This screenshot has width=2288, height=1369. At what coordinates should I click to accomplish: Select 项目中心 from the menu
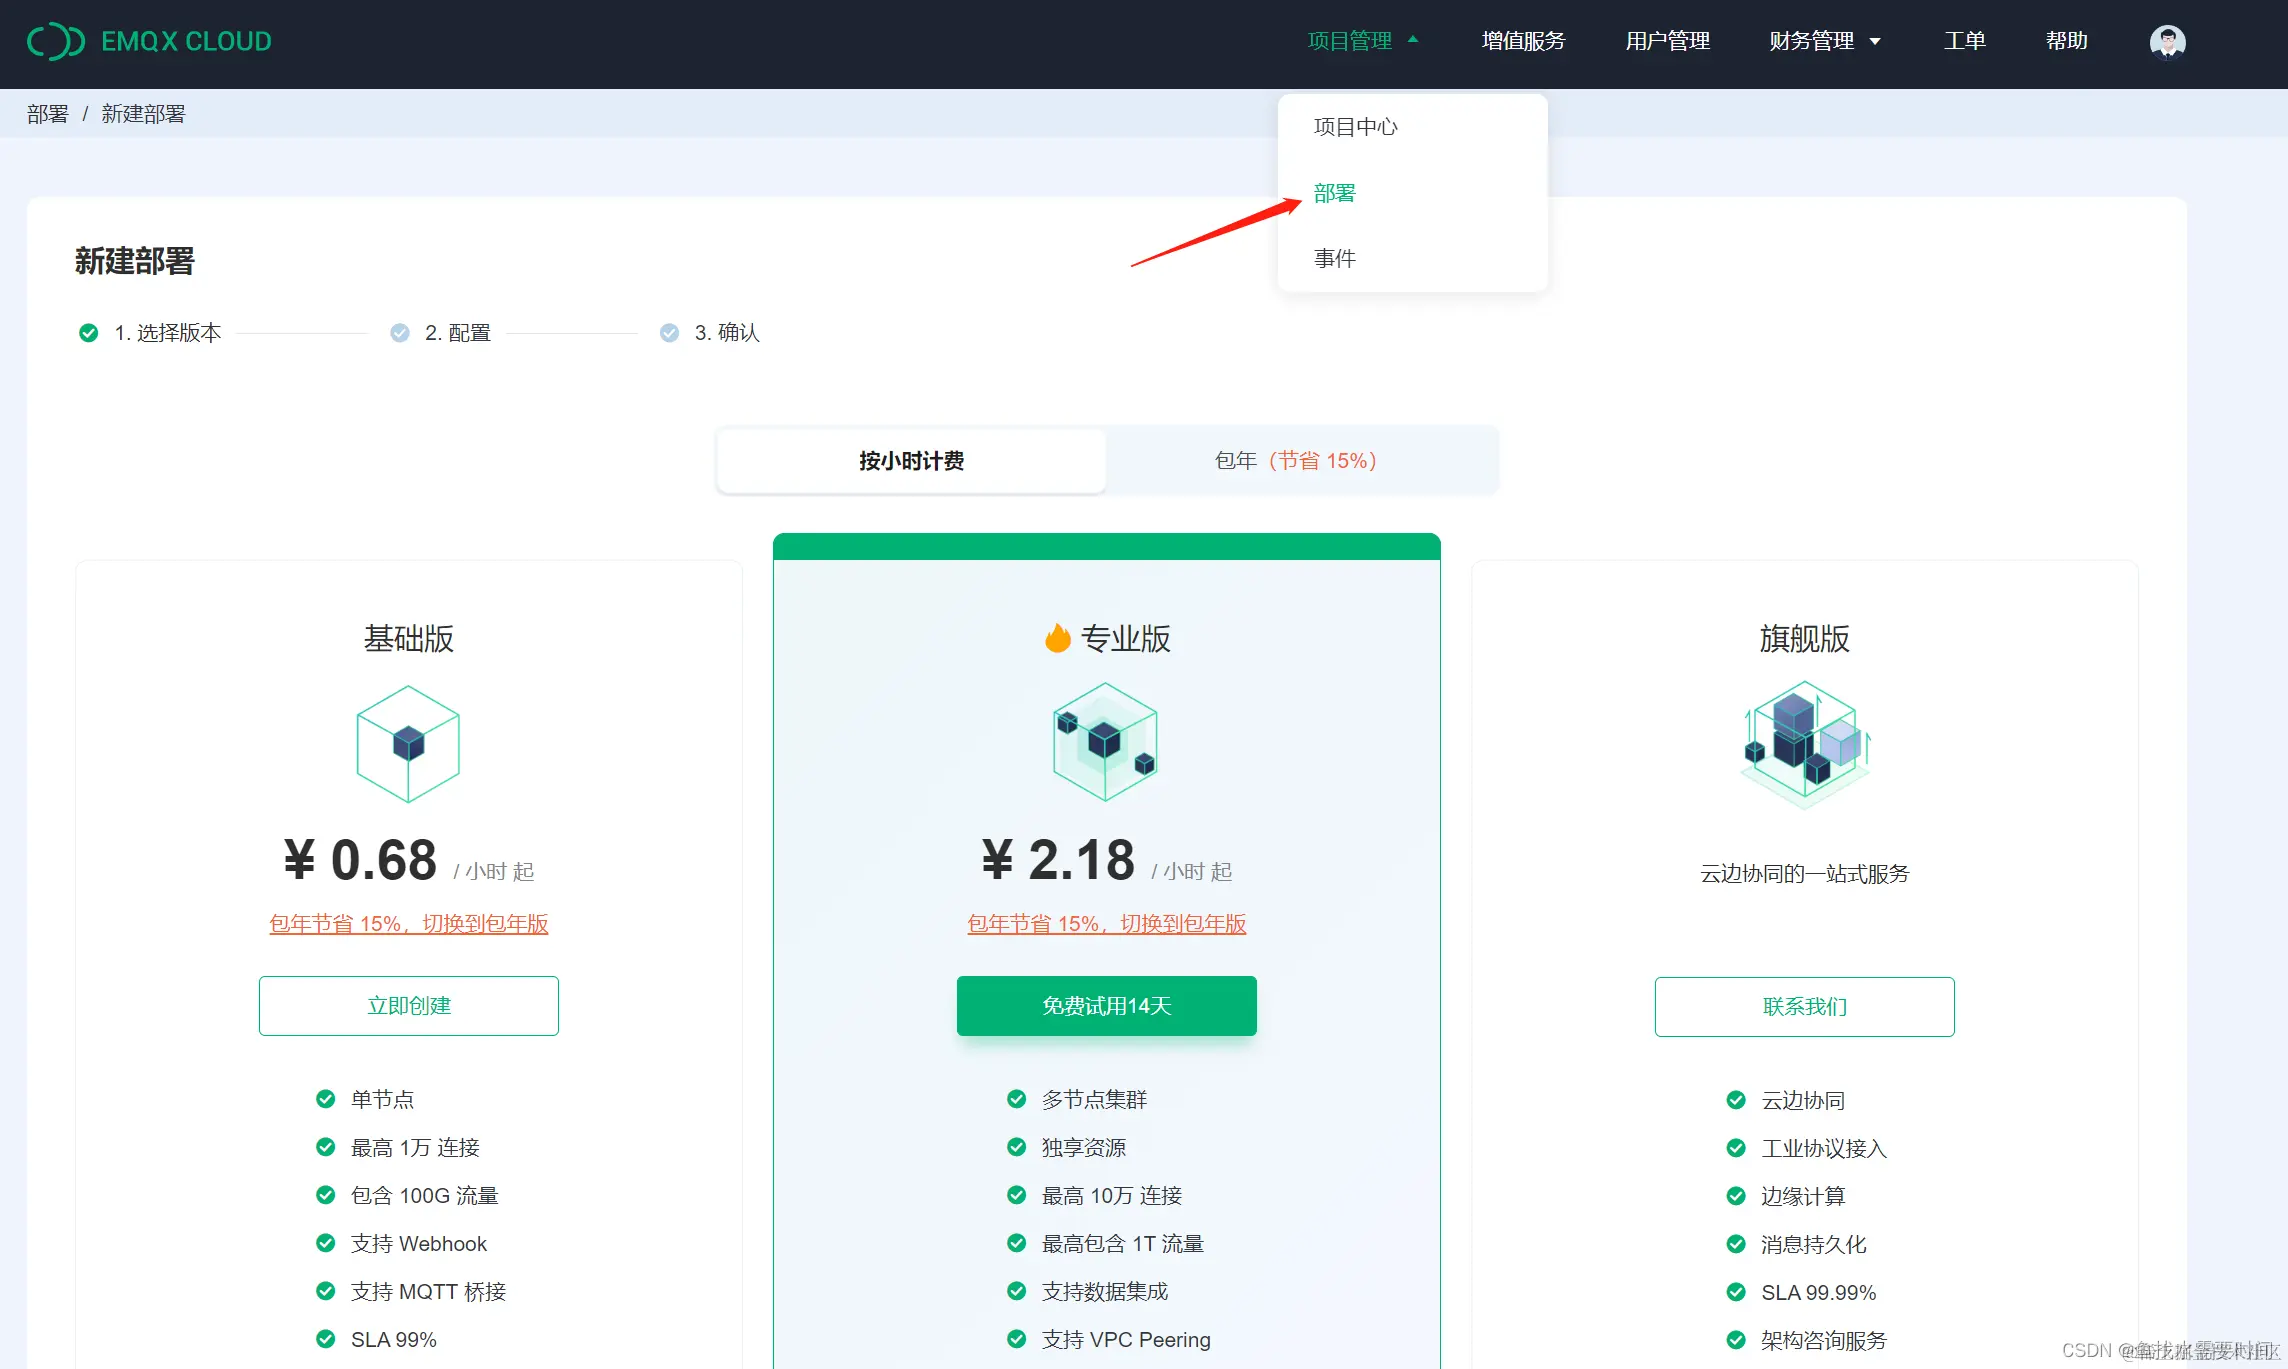pos(1356,126)
